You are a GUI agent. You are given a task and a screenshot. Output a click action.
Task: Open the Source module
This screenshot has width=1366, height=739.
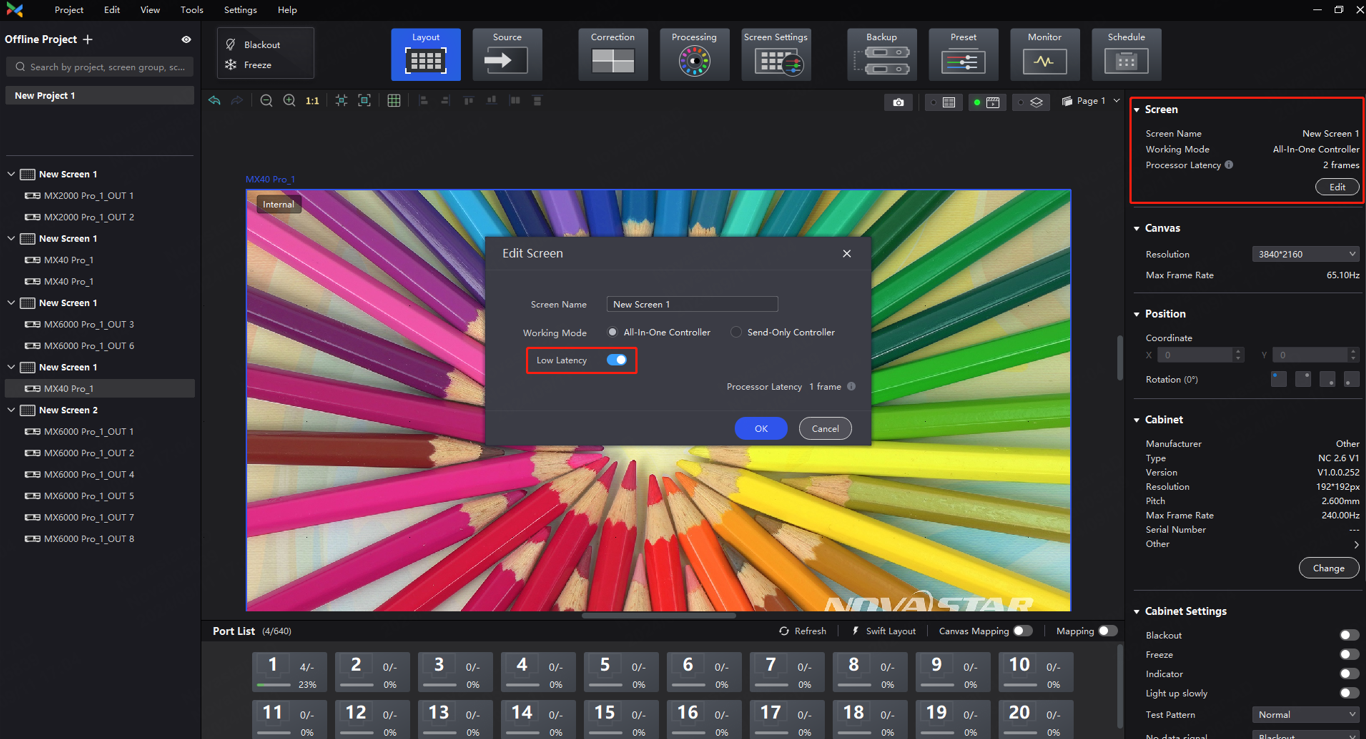click(x=507, y=54)
